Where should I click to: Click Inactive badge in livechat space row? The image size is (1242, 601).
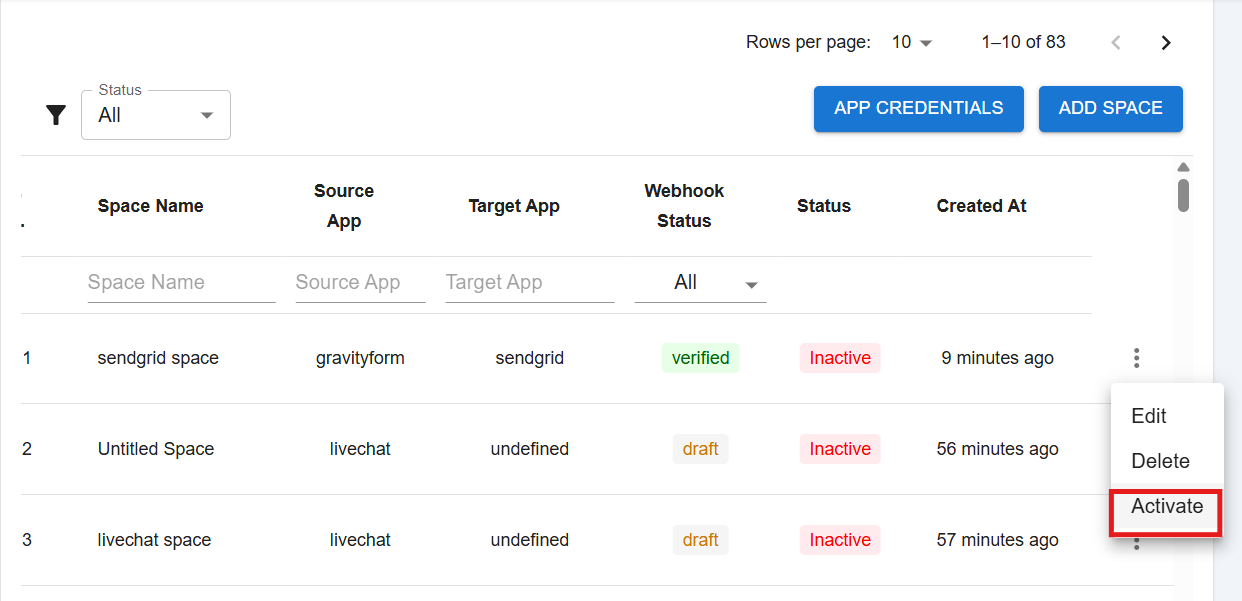click(840, 540)
